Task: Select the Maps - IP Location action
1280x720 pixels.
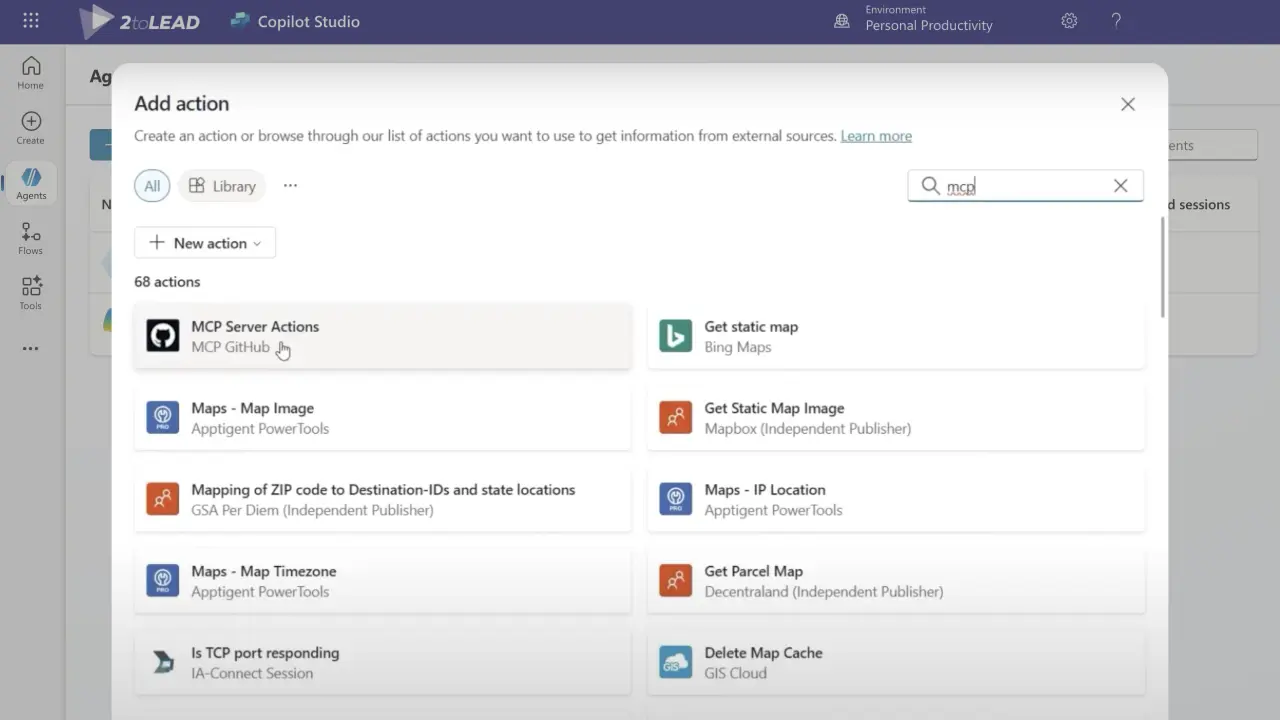Action: (x=896, y=499)
